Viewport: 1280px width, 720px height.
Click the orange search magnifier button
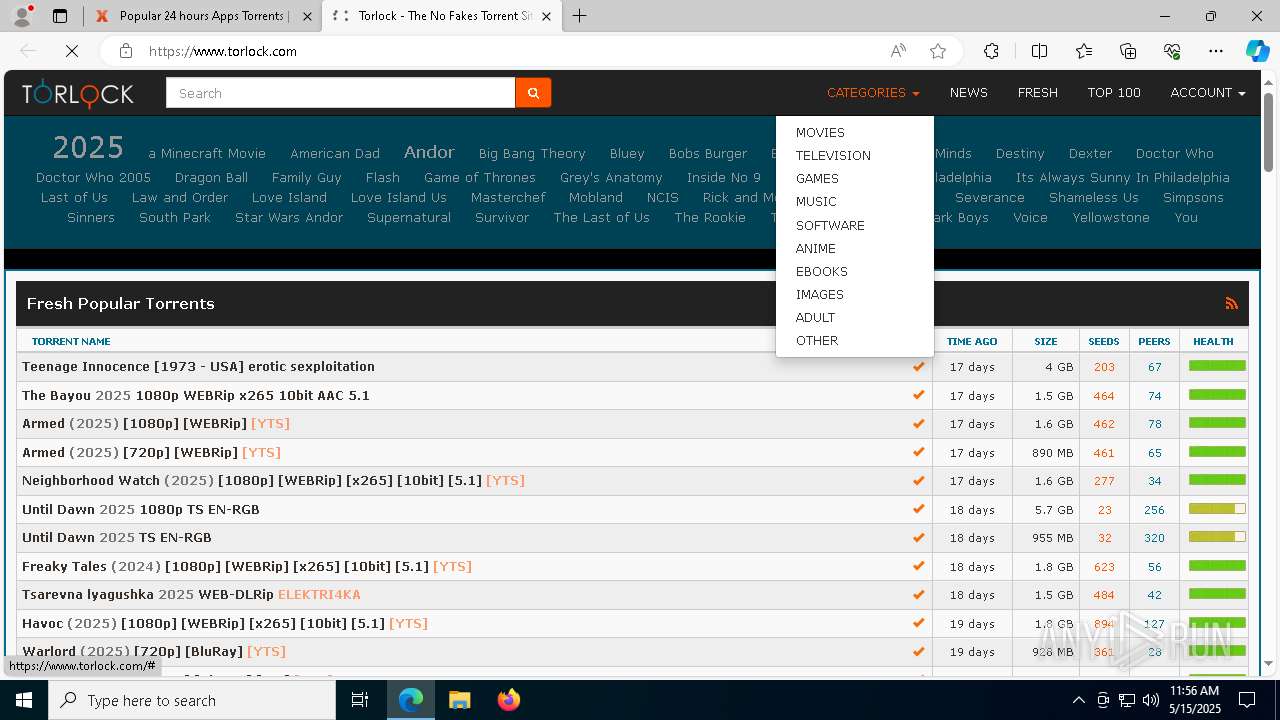pos(533,93)
